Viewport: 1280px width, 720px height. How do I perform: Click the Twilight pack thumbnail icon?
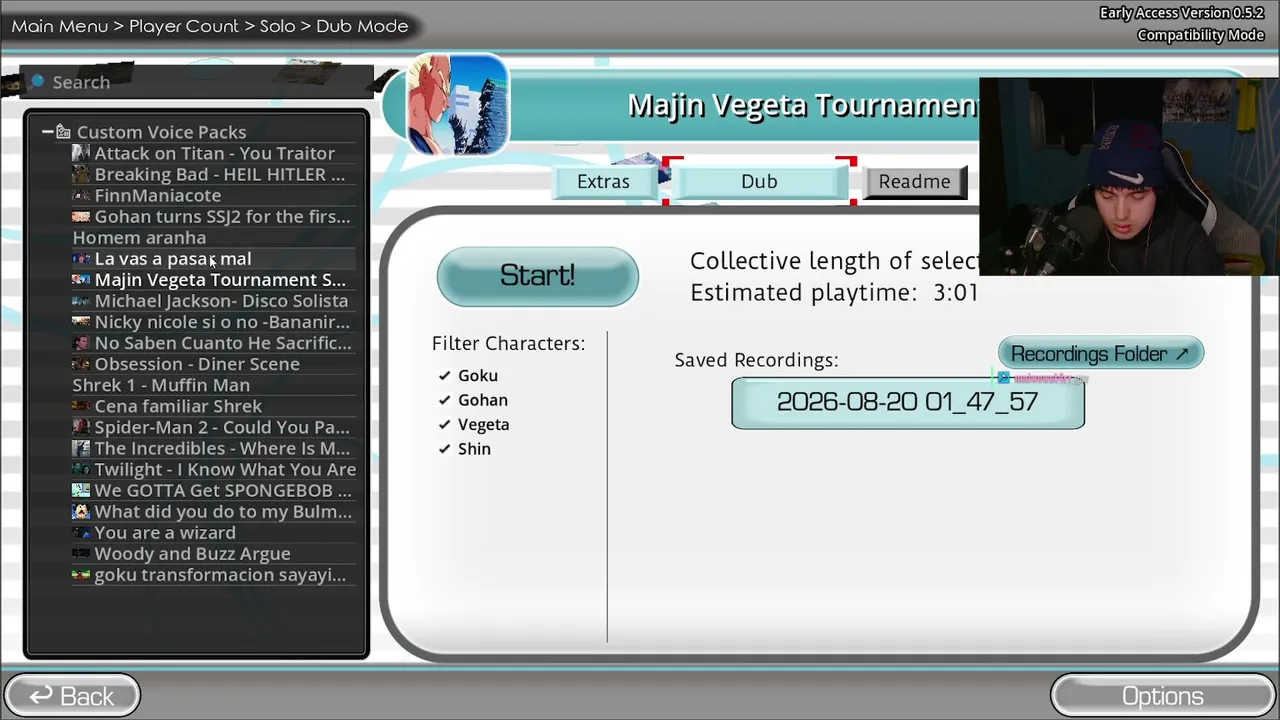[81, 469]
